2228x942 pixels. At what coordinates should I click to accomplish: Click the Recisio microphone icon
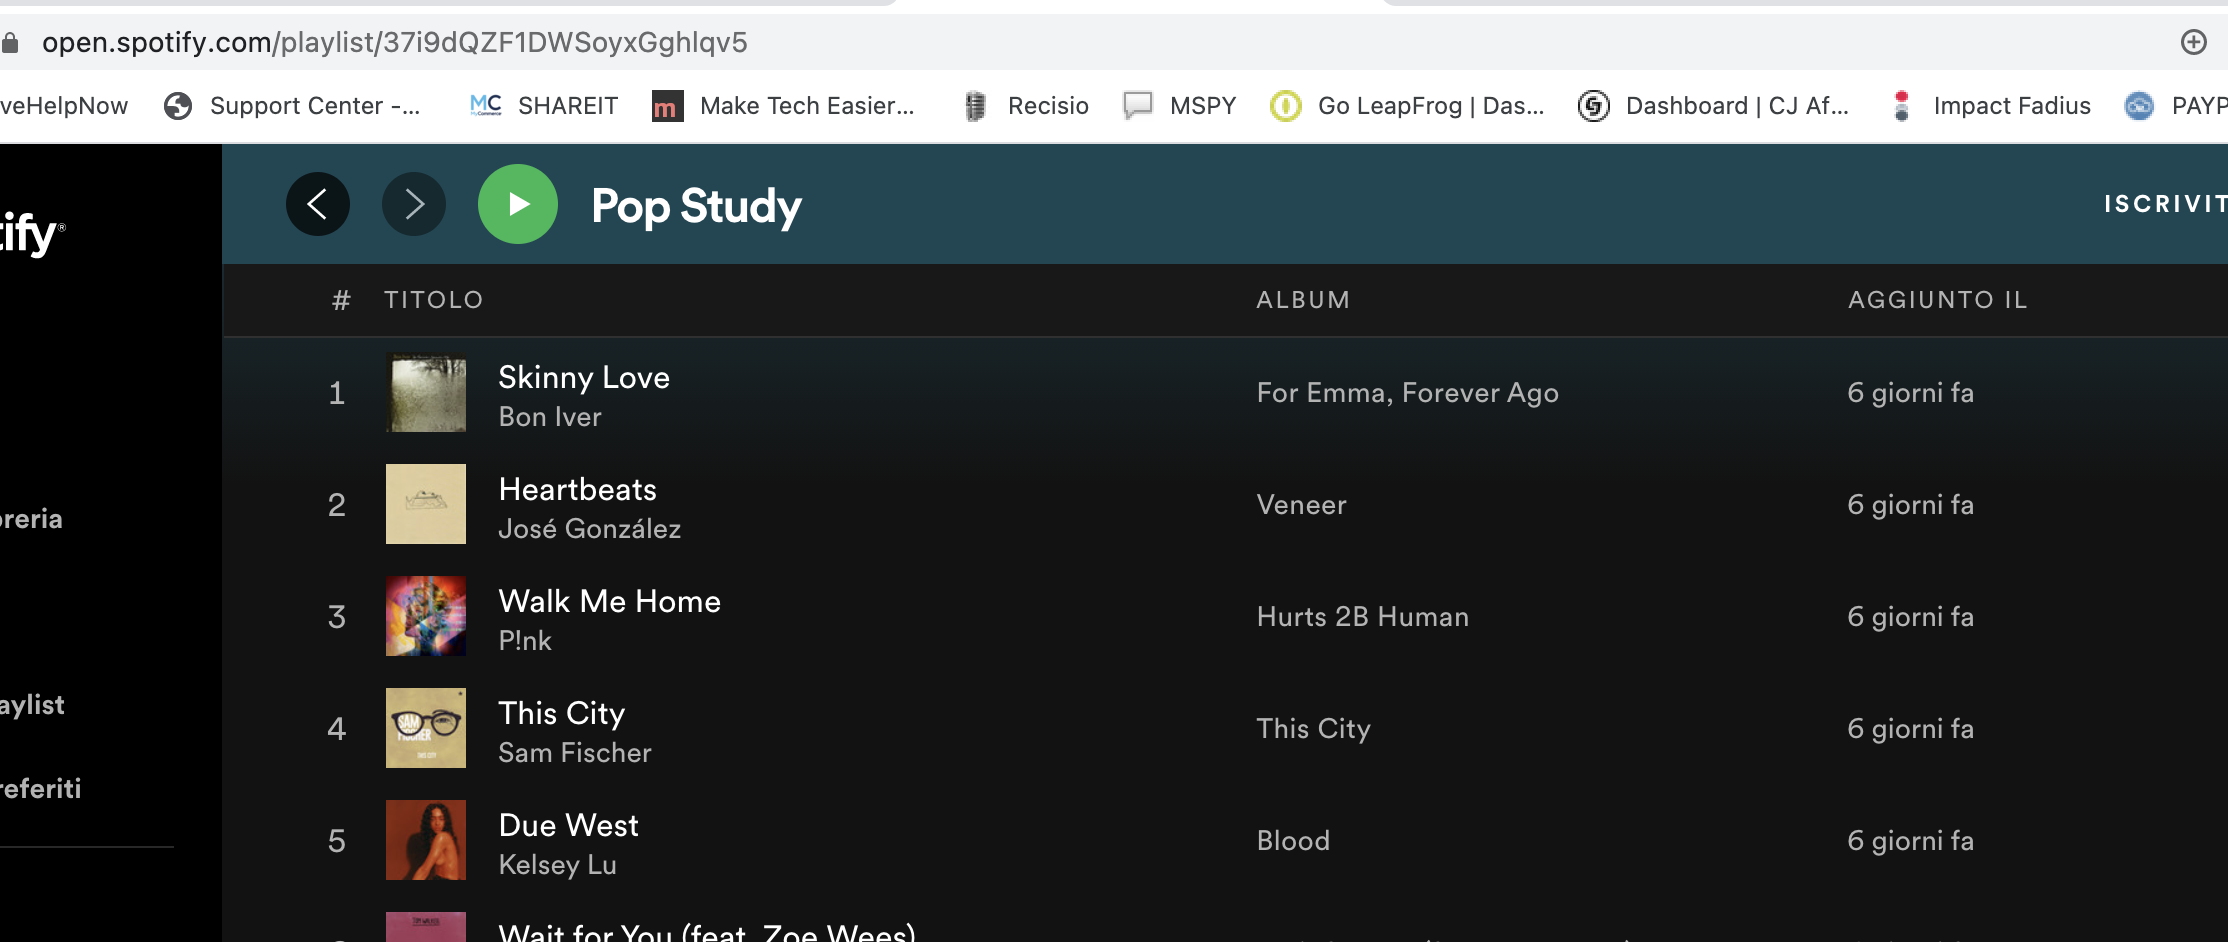pos(975,106)
